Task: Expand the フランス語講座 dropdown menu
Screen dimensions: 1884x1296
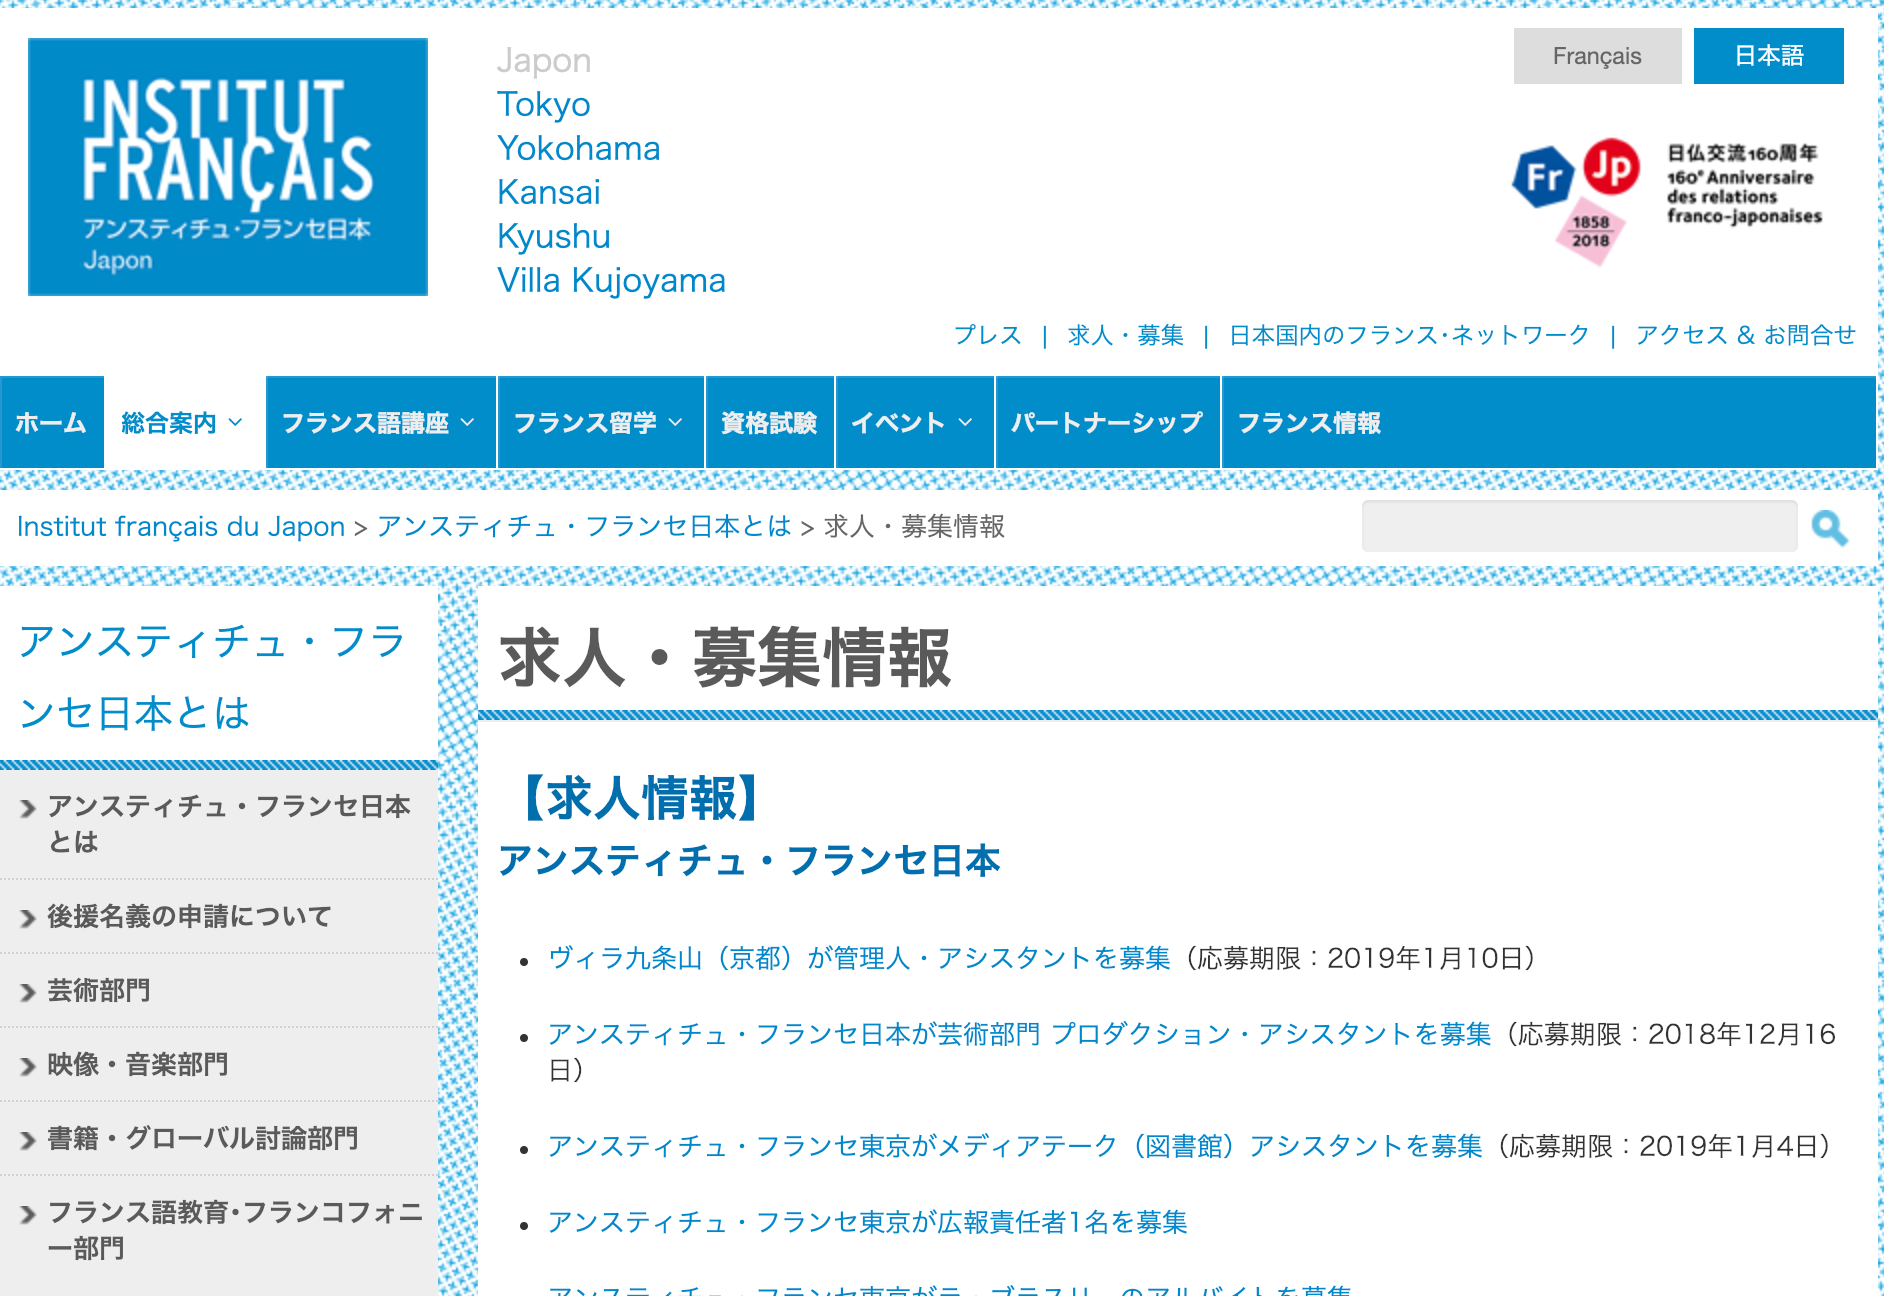Action: tap(381, 423)
